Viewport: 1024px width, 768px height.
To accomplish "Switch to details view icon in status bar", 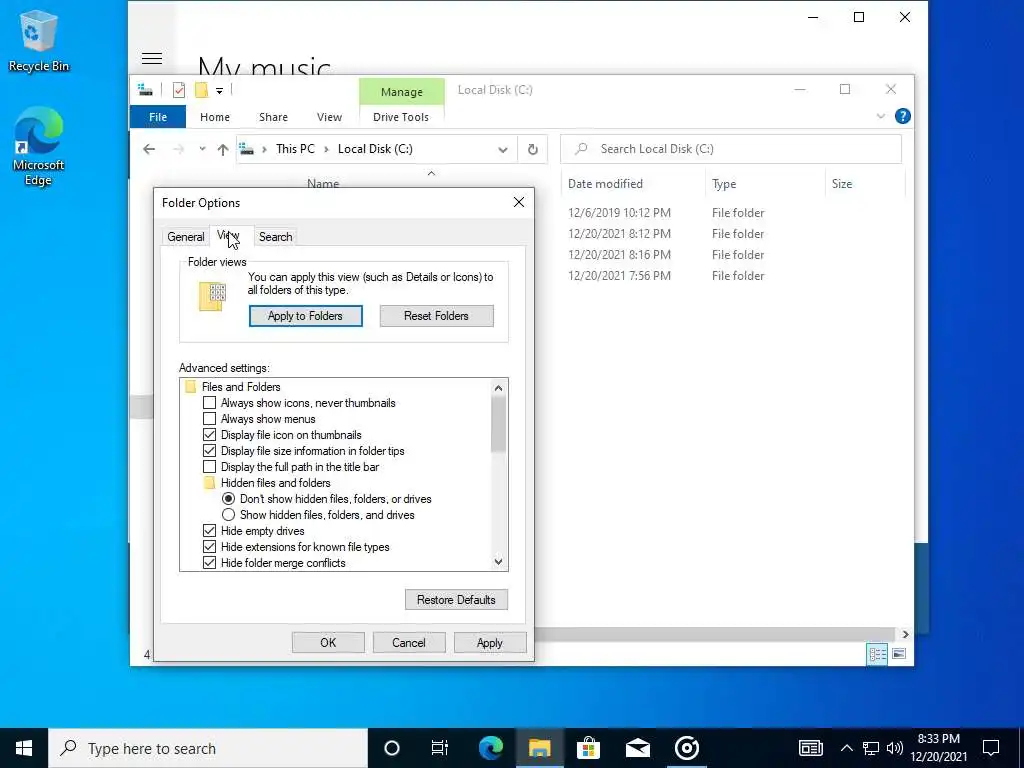I will click(x=877, y=654).
